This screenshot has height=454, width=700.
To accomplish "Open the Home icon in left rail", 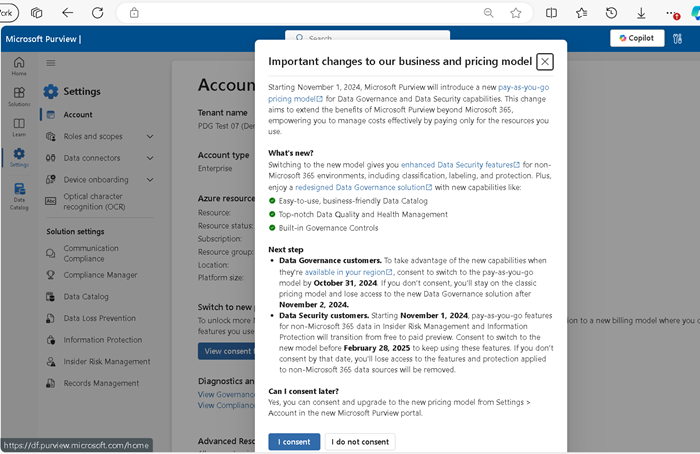I will (x=19, y=66).
